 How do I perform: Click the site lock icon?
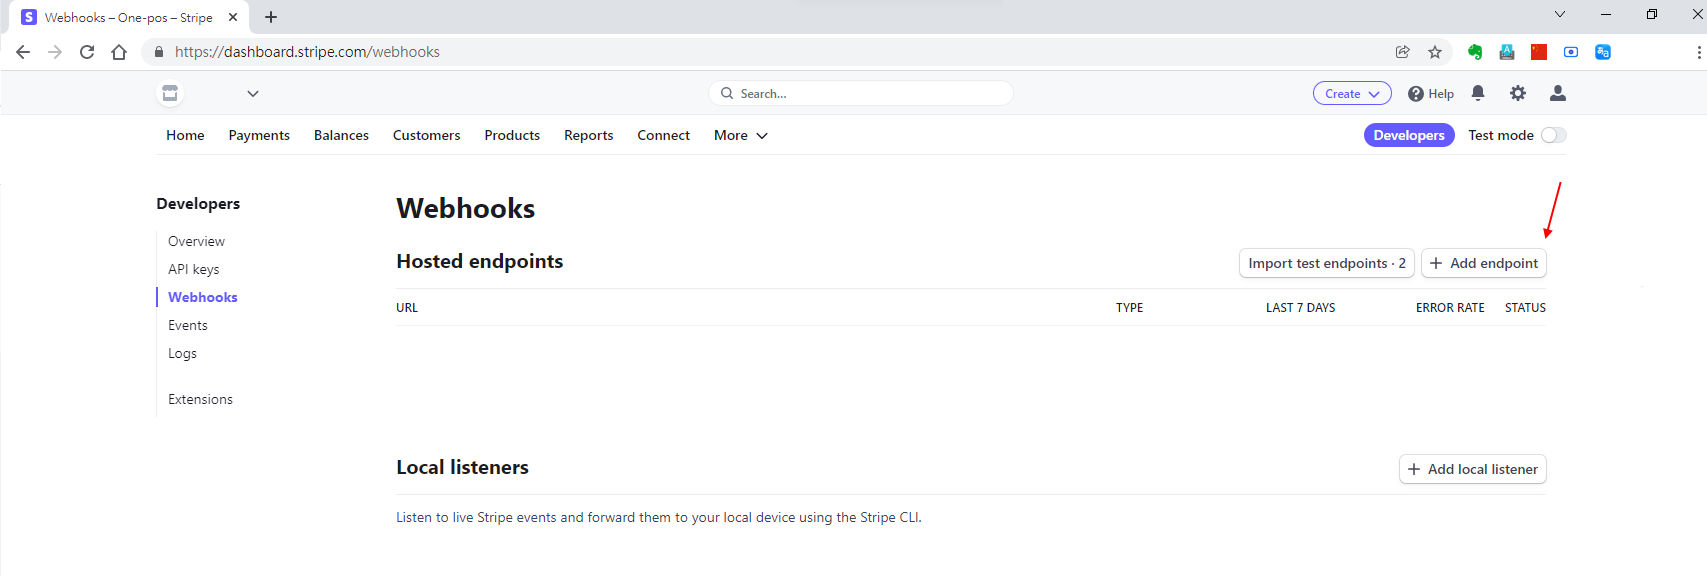coord(159,52)
